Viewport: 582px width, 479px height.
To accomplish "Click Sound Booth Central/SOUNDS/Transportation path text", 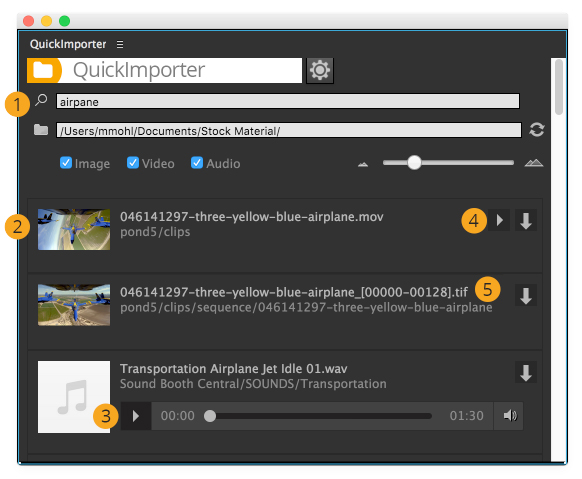I will (253, 384).
